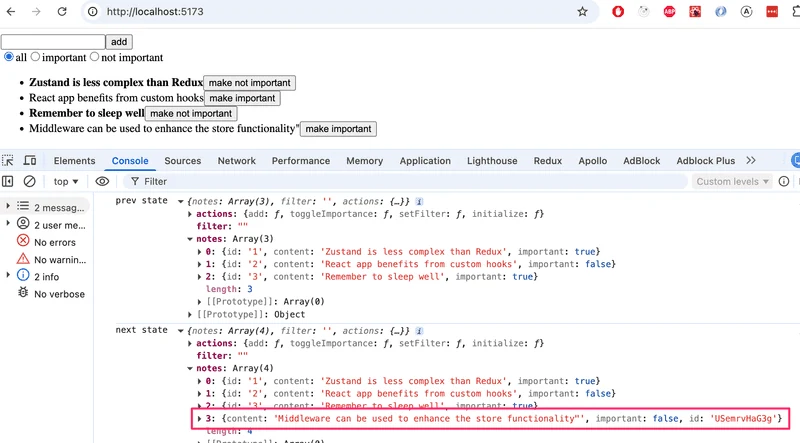Open the ABP extension icon
800x443 pixels.
click(669, 11)
